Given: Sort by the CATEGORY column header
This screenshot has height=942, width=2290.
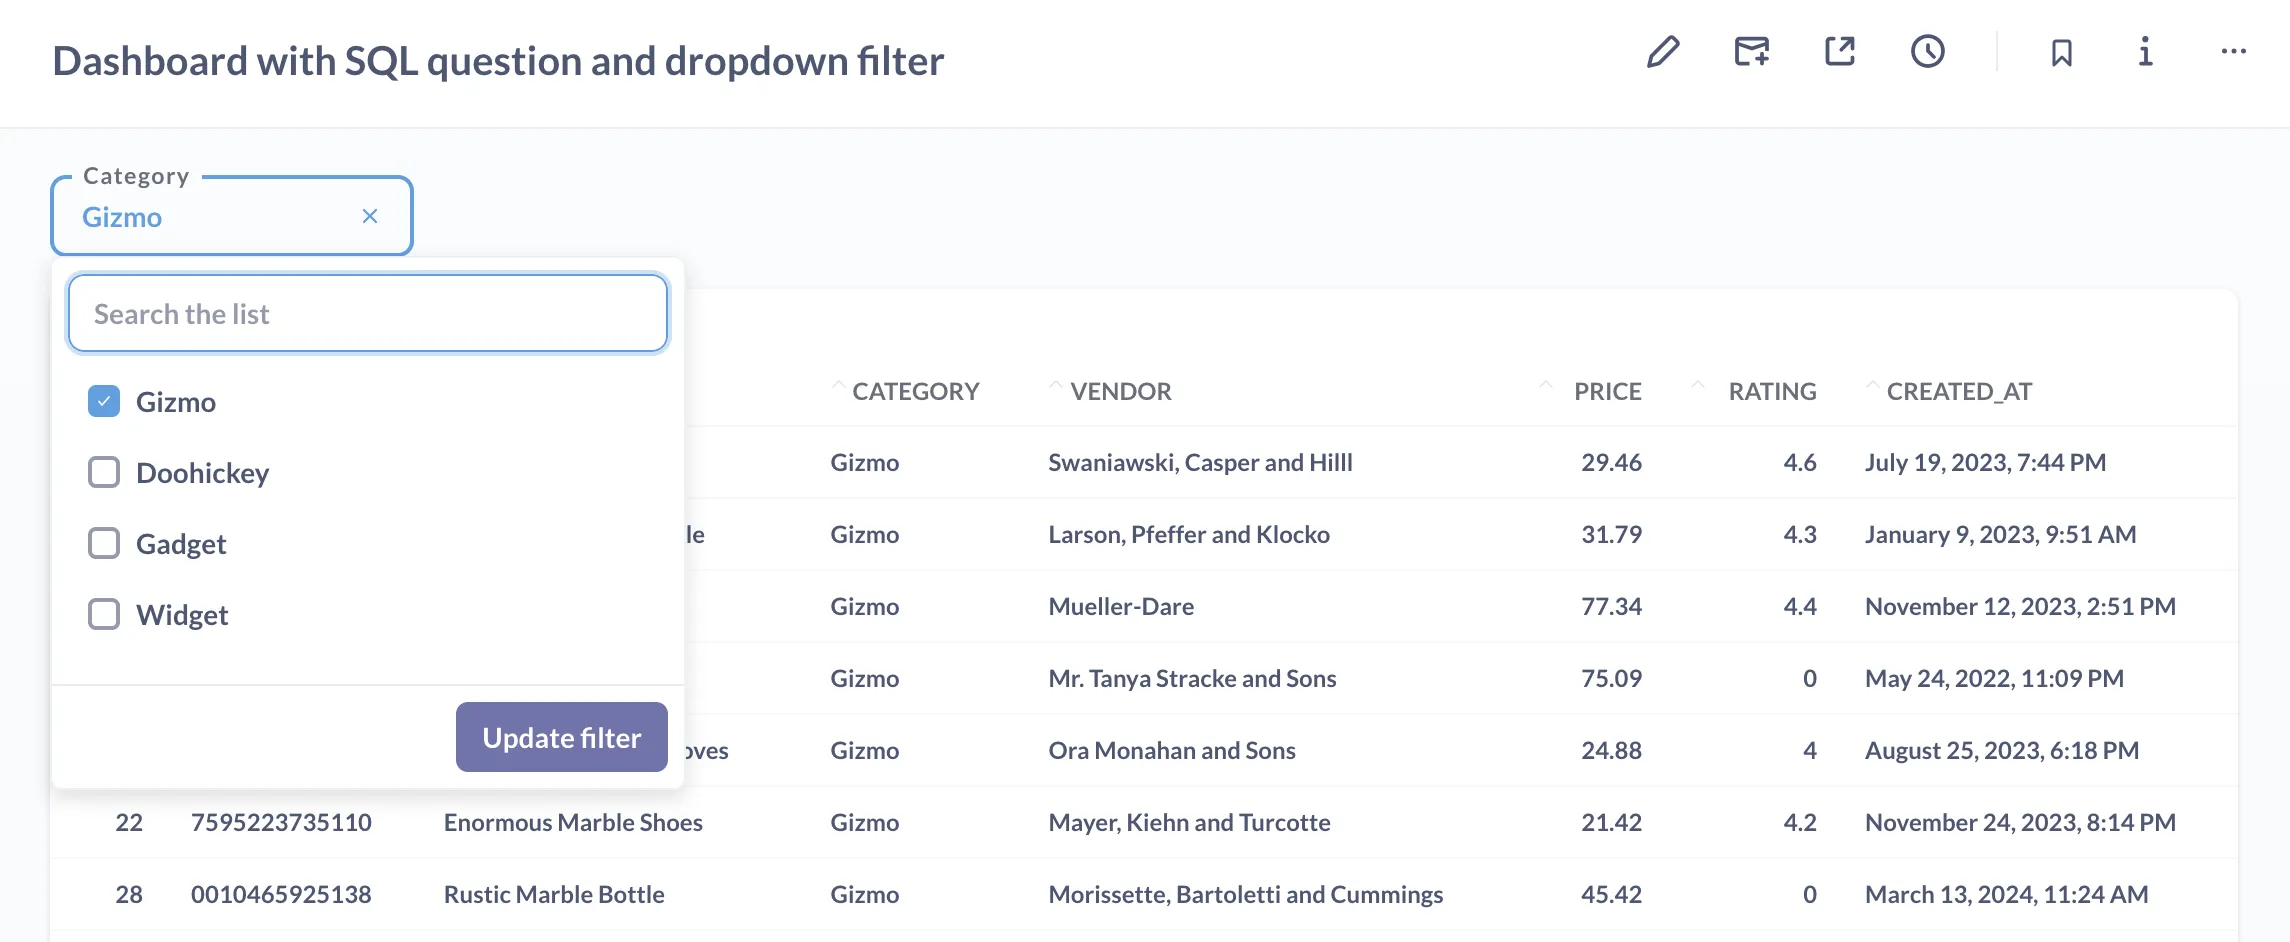Looking at the screenshot, I should pyautogui.click(x=914, y=391).
